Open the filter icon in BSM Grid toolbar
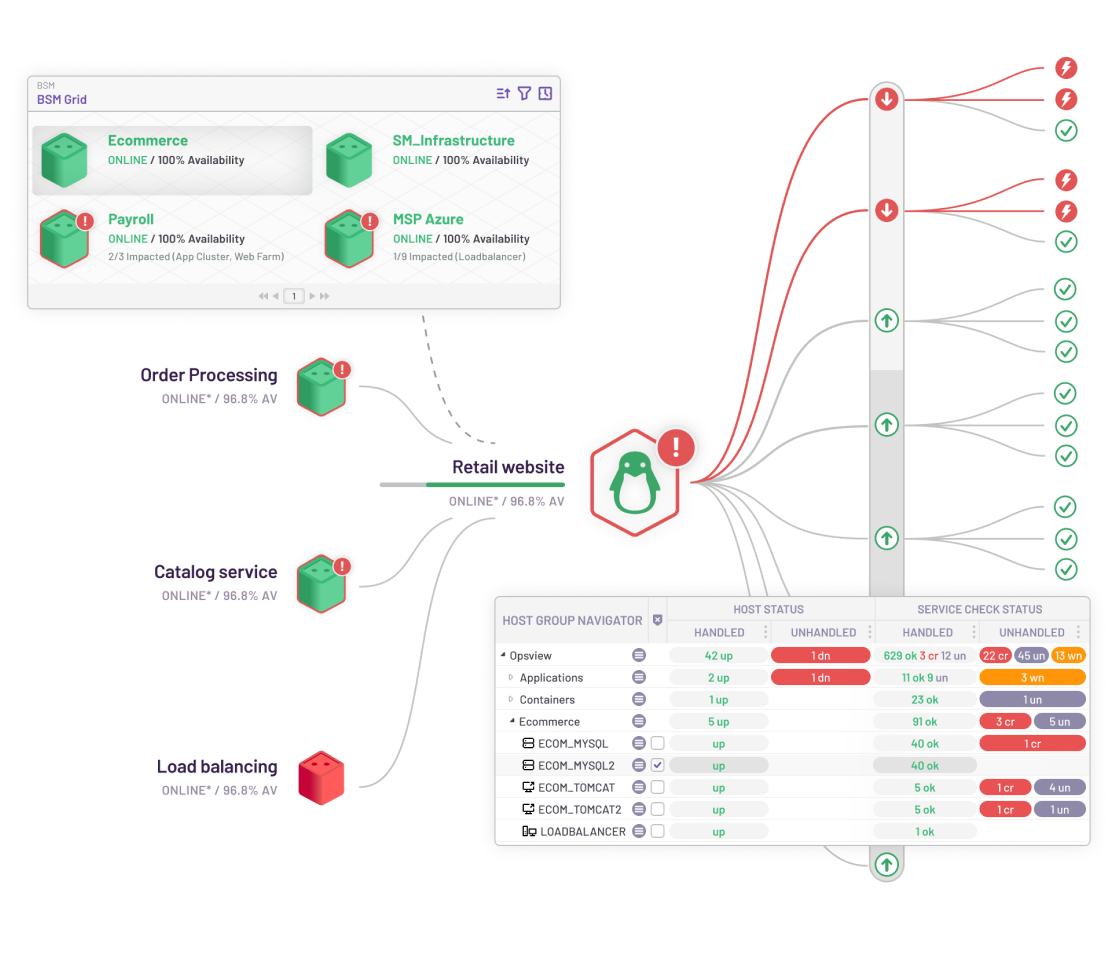The height and width of the screenshot is (960, 1116). coord(524,93)
